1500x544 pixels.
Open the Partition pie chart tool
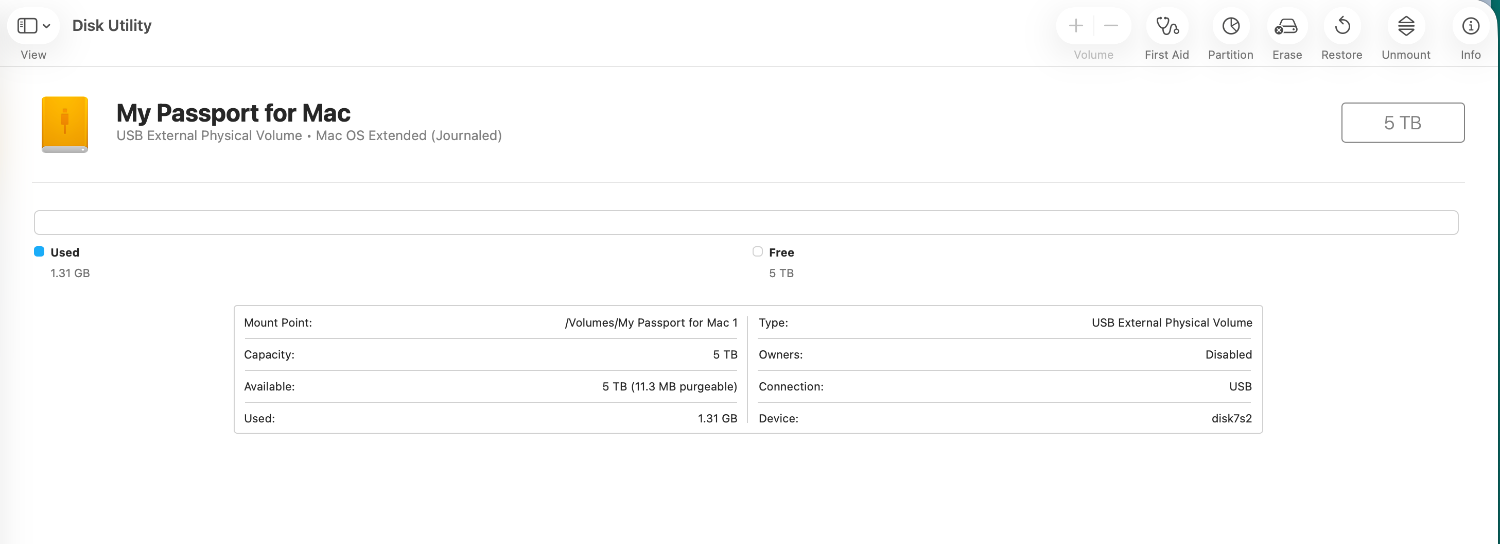[1230, 26]
